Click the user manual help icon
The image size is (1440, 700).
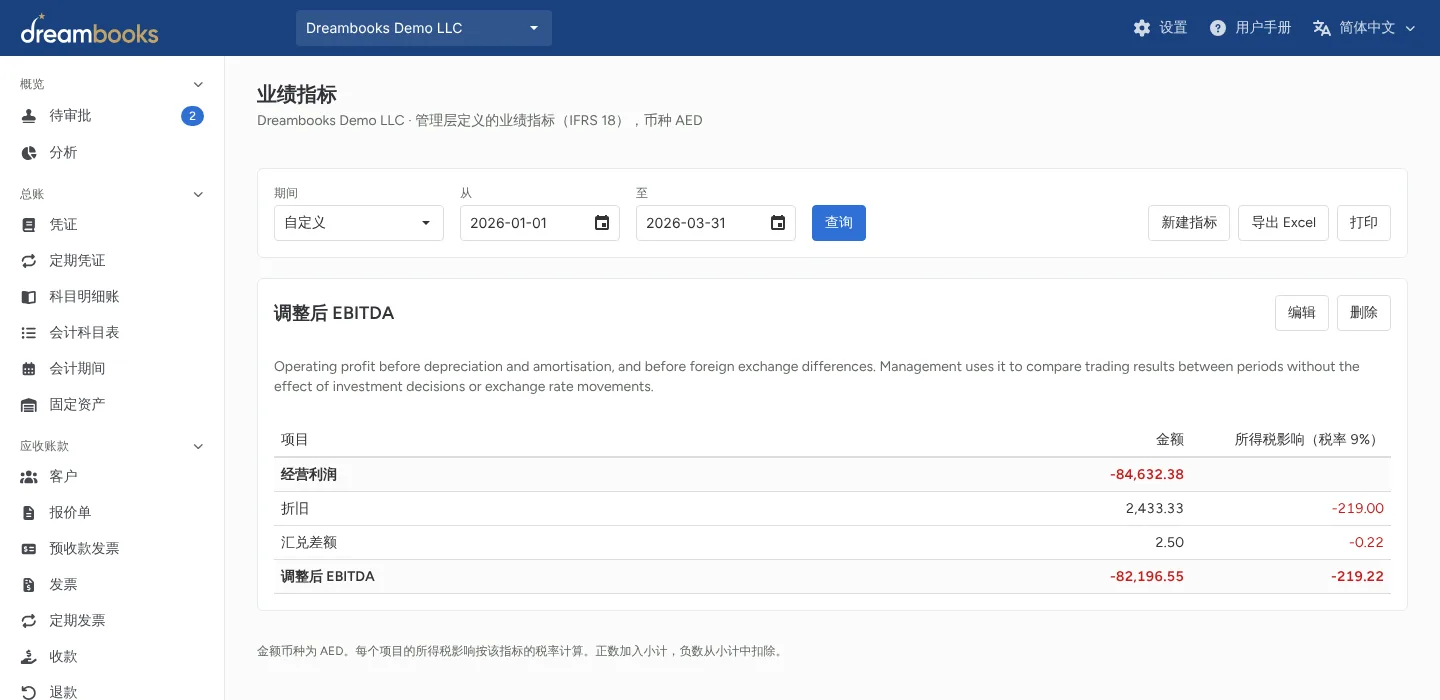point(1218,28)
